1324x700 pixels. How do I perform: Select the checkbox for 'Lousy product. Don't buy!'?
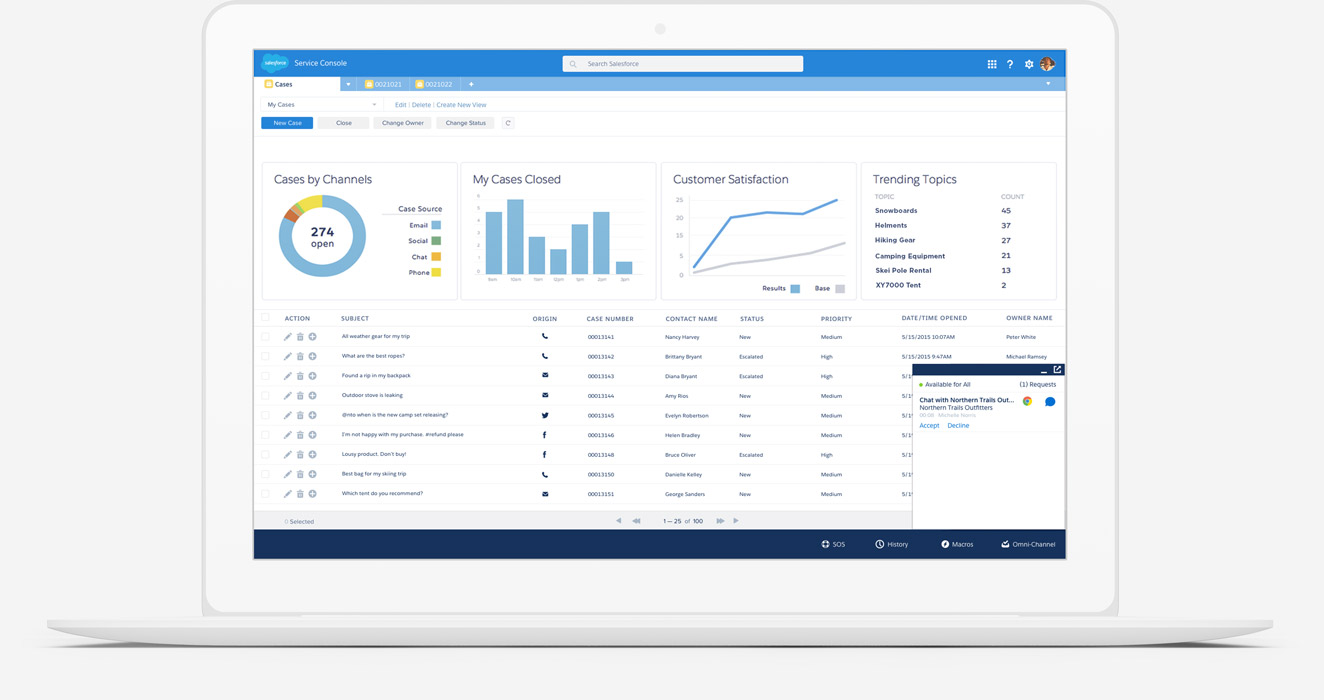266,455
